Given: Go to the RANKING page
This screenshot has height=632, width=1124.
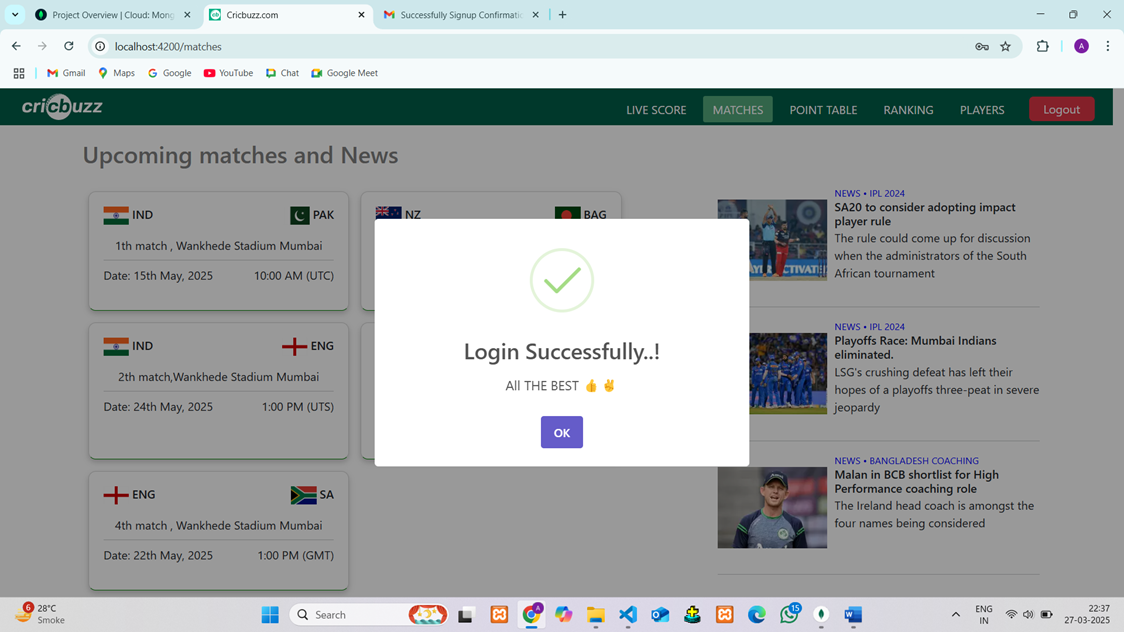Looking at the screenshot, I should 908,110.
